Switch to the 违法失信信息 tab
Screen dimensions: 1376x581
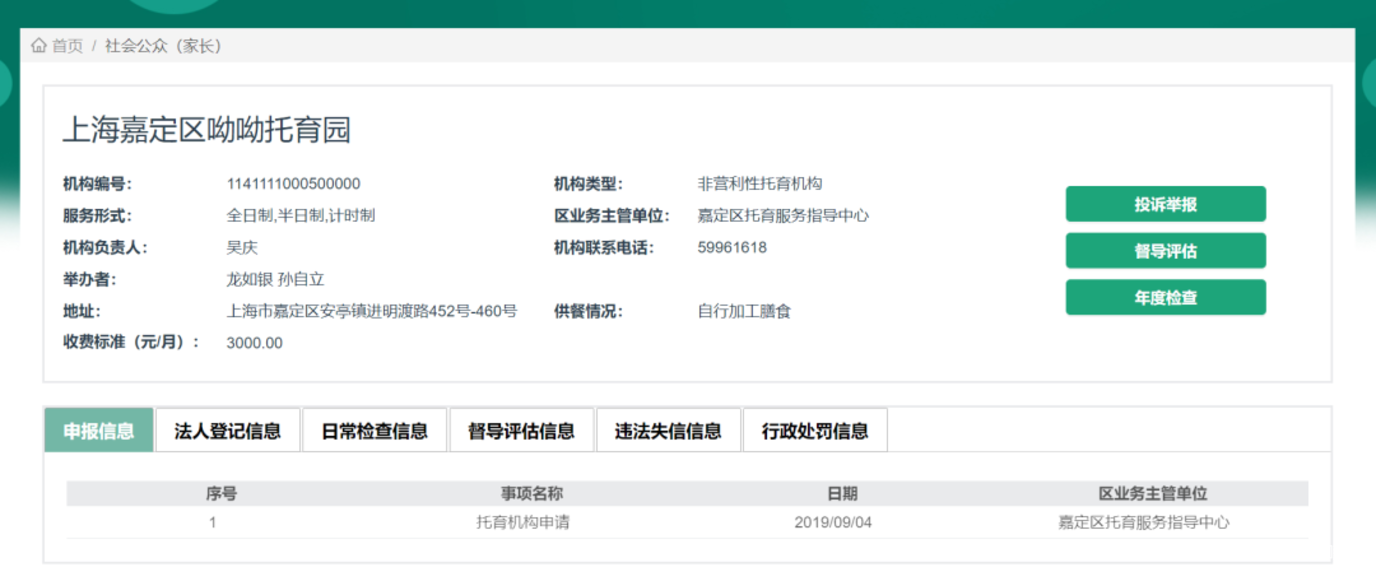click(x=668, y=431)
